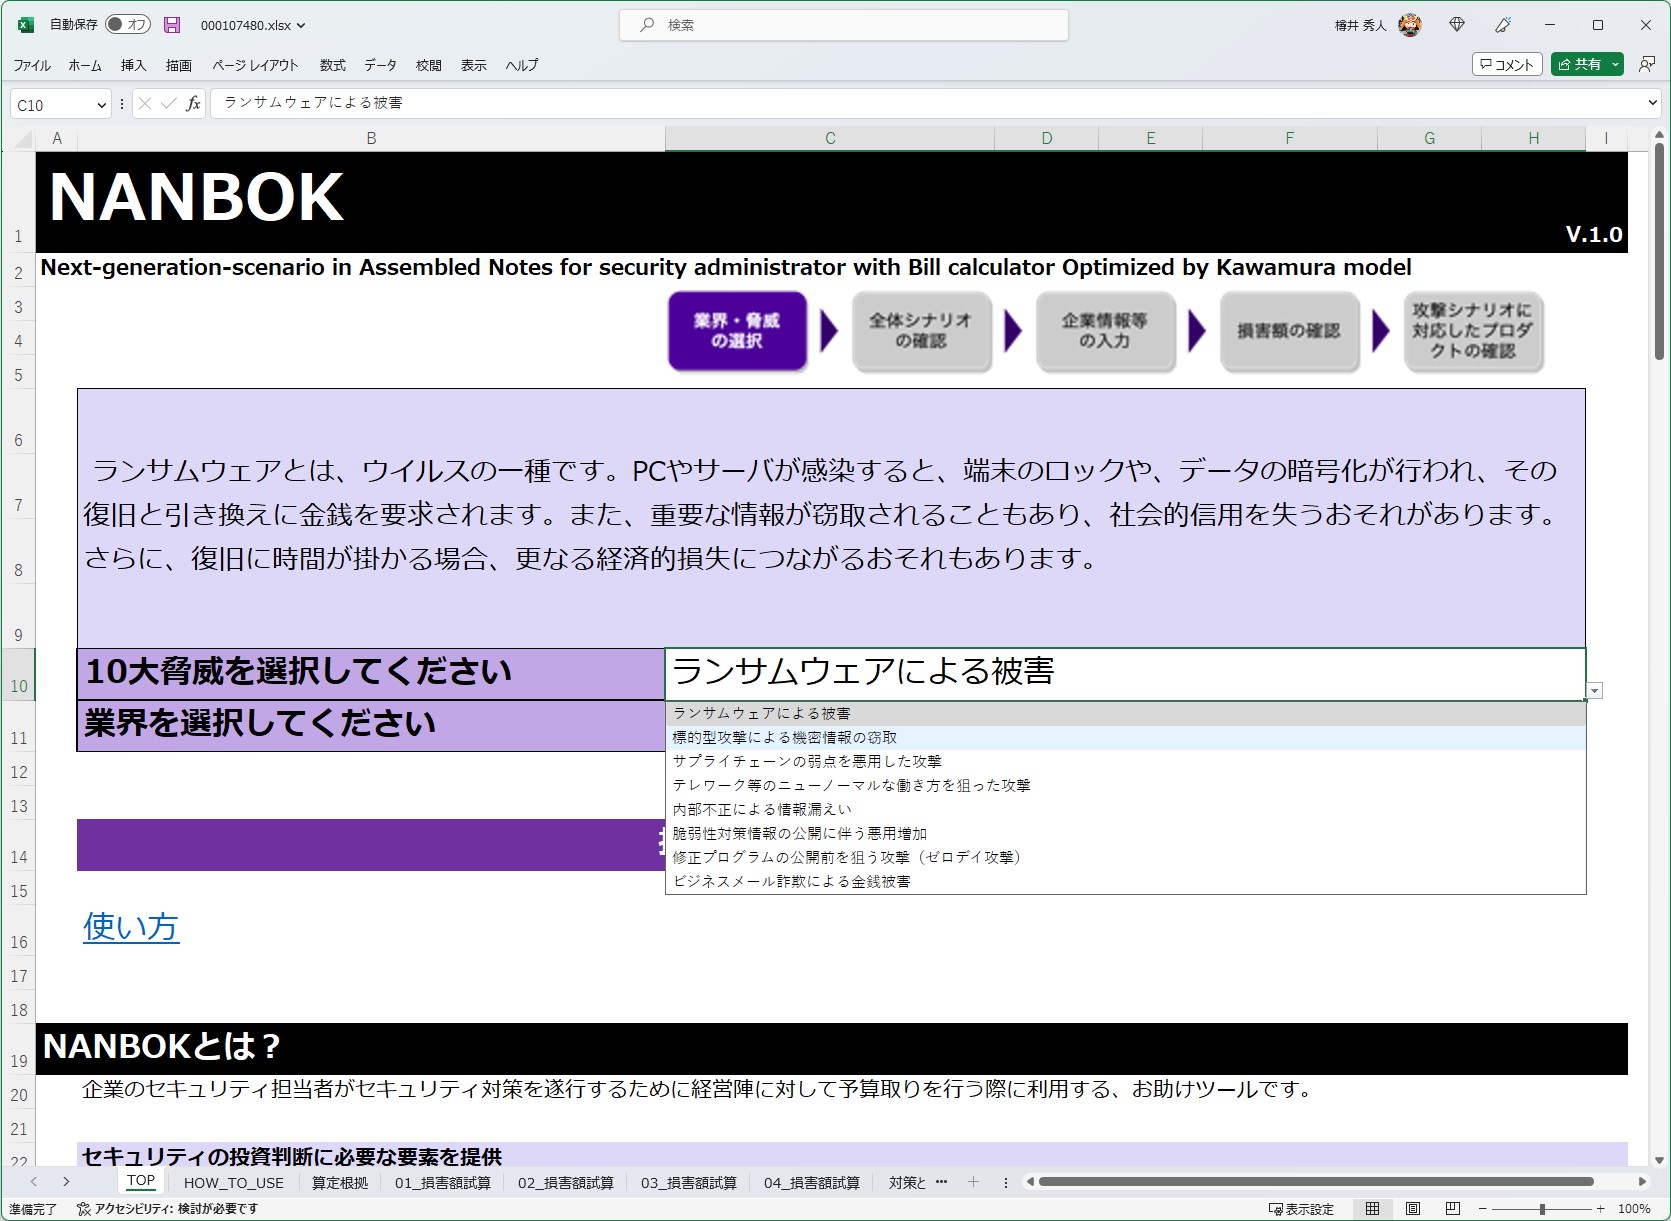This screenshot has width=1671, height=1221.
Task: Click the feedback person icon beside 共有
Action: pos(1646,64)
